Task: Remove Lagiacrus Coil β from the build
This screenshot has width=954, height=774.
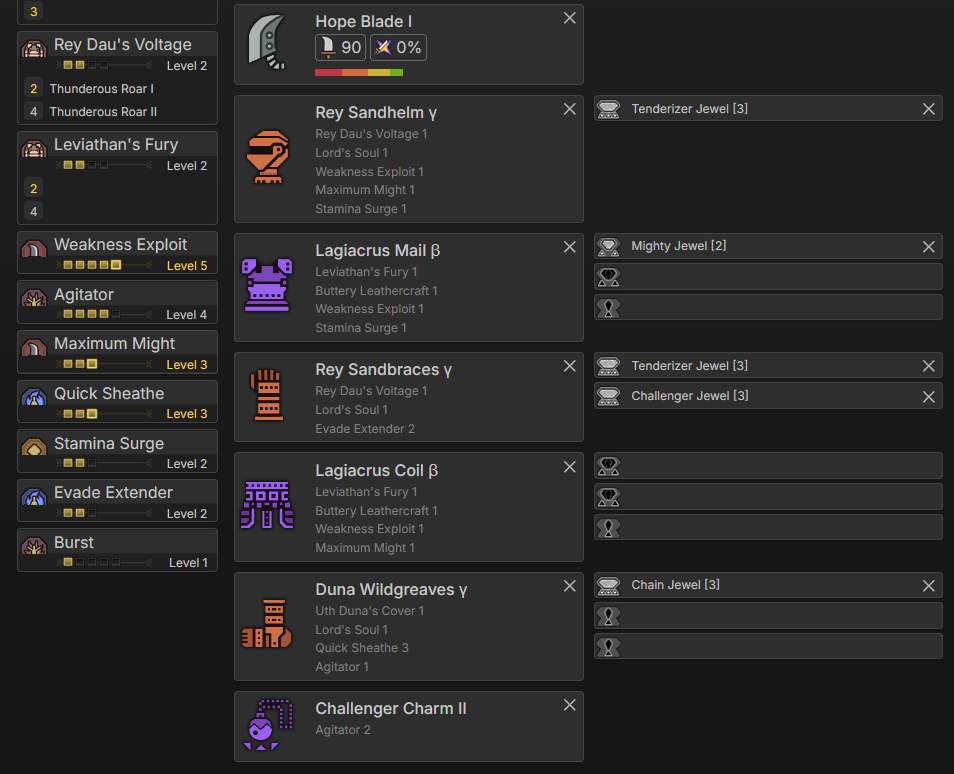Action: click(569, 467)
